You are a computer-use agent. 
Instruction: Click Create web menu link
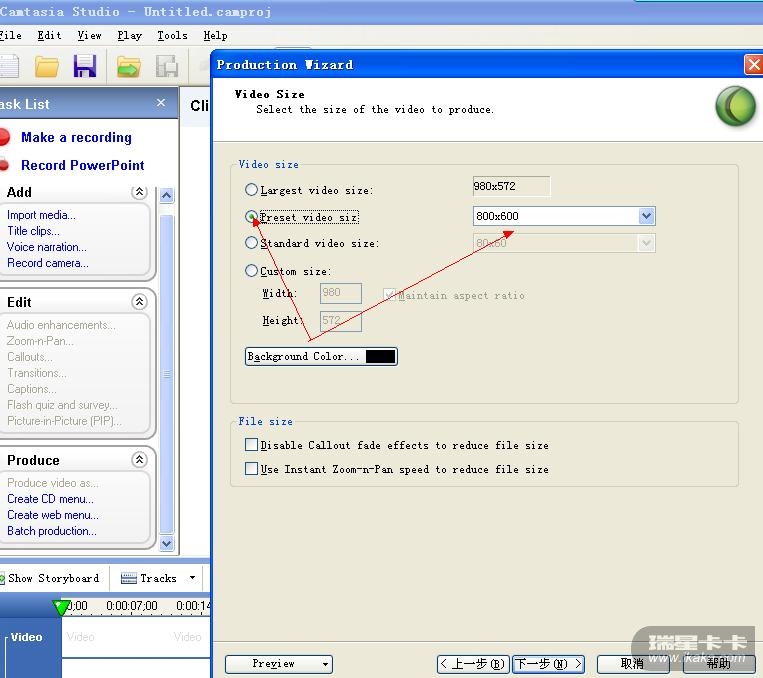53,515
